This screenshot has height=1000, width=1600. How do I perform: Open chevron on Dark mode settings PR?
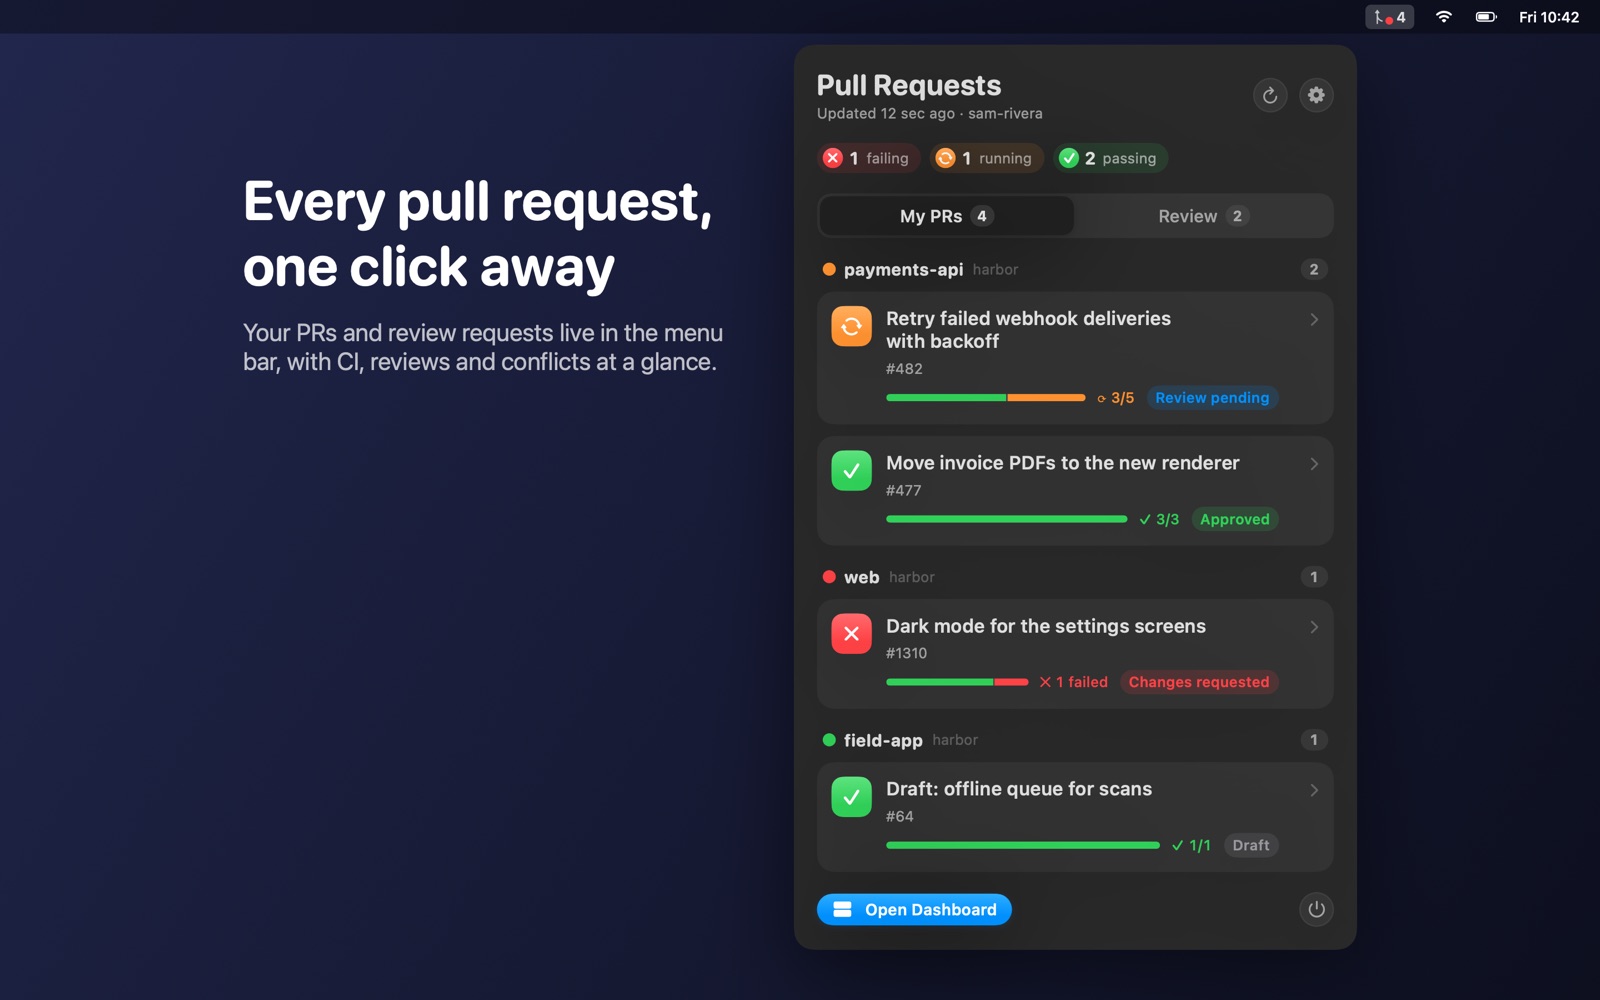(1314, 627)
